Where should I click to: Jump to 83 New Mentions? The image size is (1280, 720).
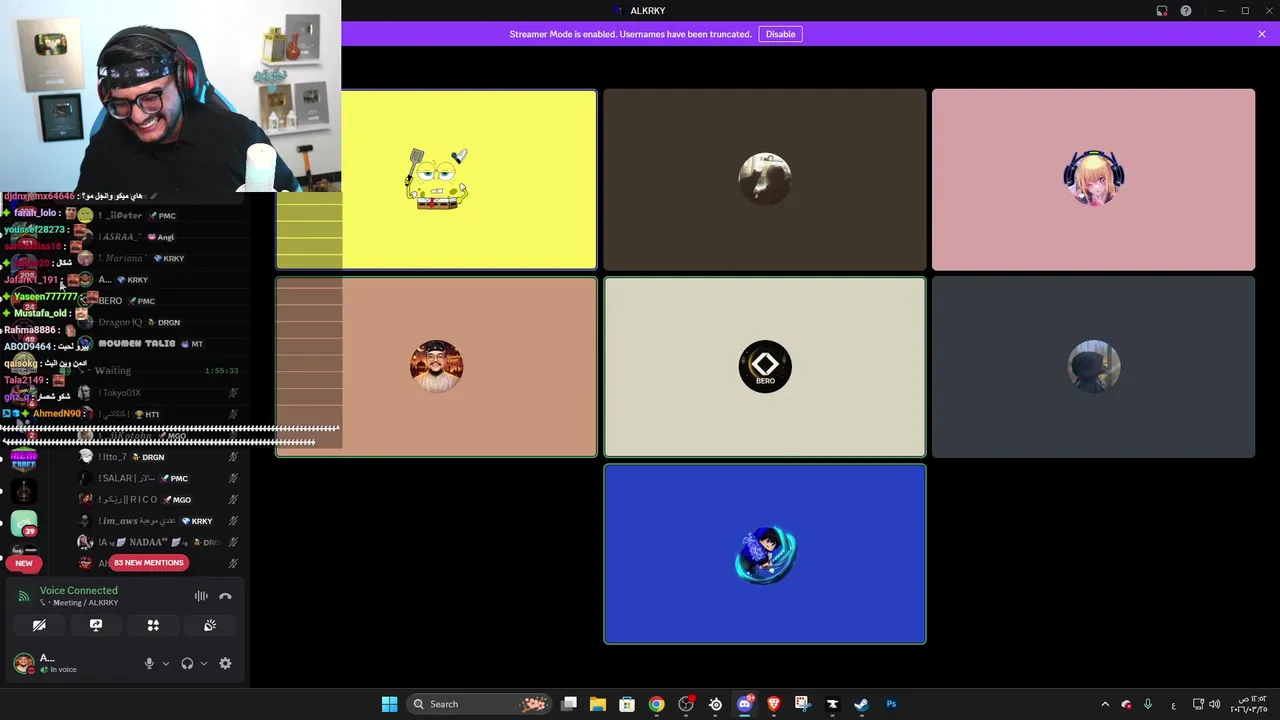148,563
